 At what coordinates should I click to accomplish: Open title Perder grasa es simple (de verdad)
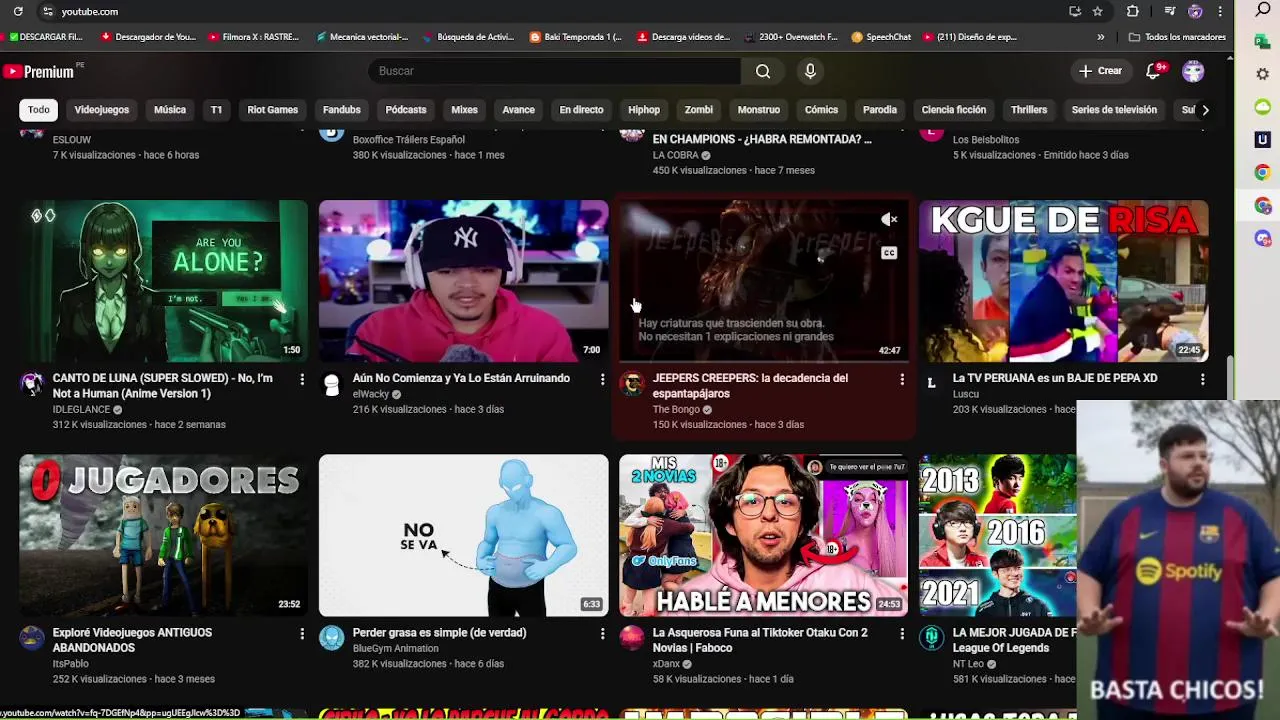coord(439,633)
